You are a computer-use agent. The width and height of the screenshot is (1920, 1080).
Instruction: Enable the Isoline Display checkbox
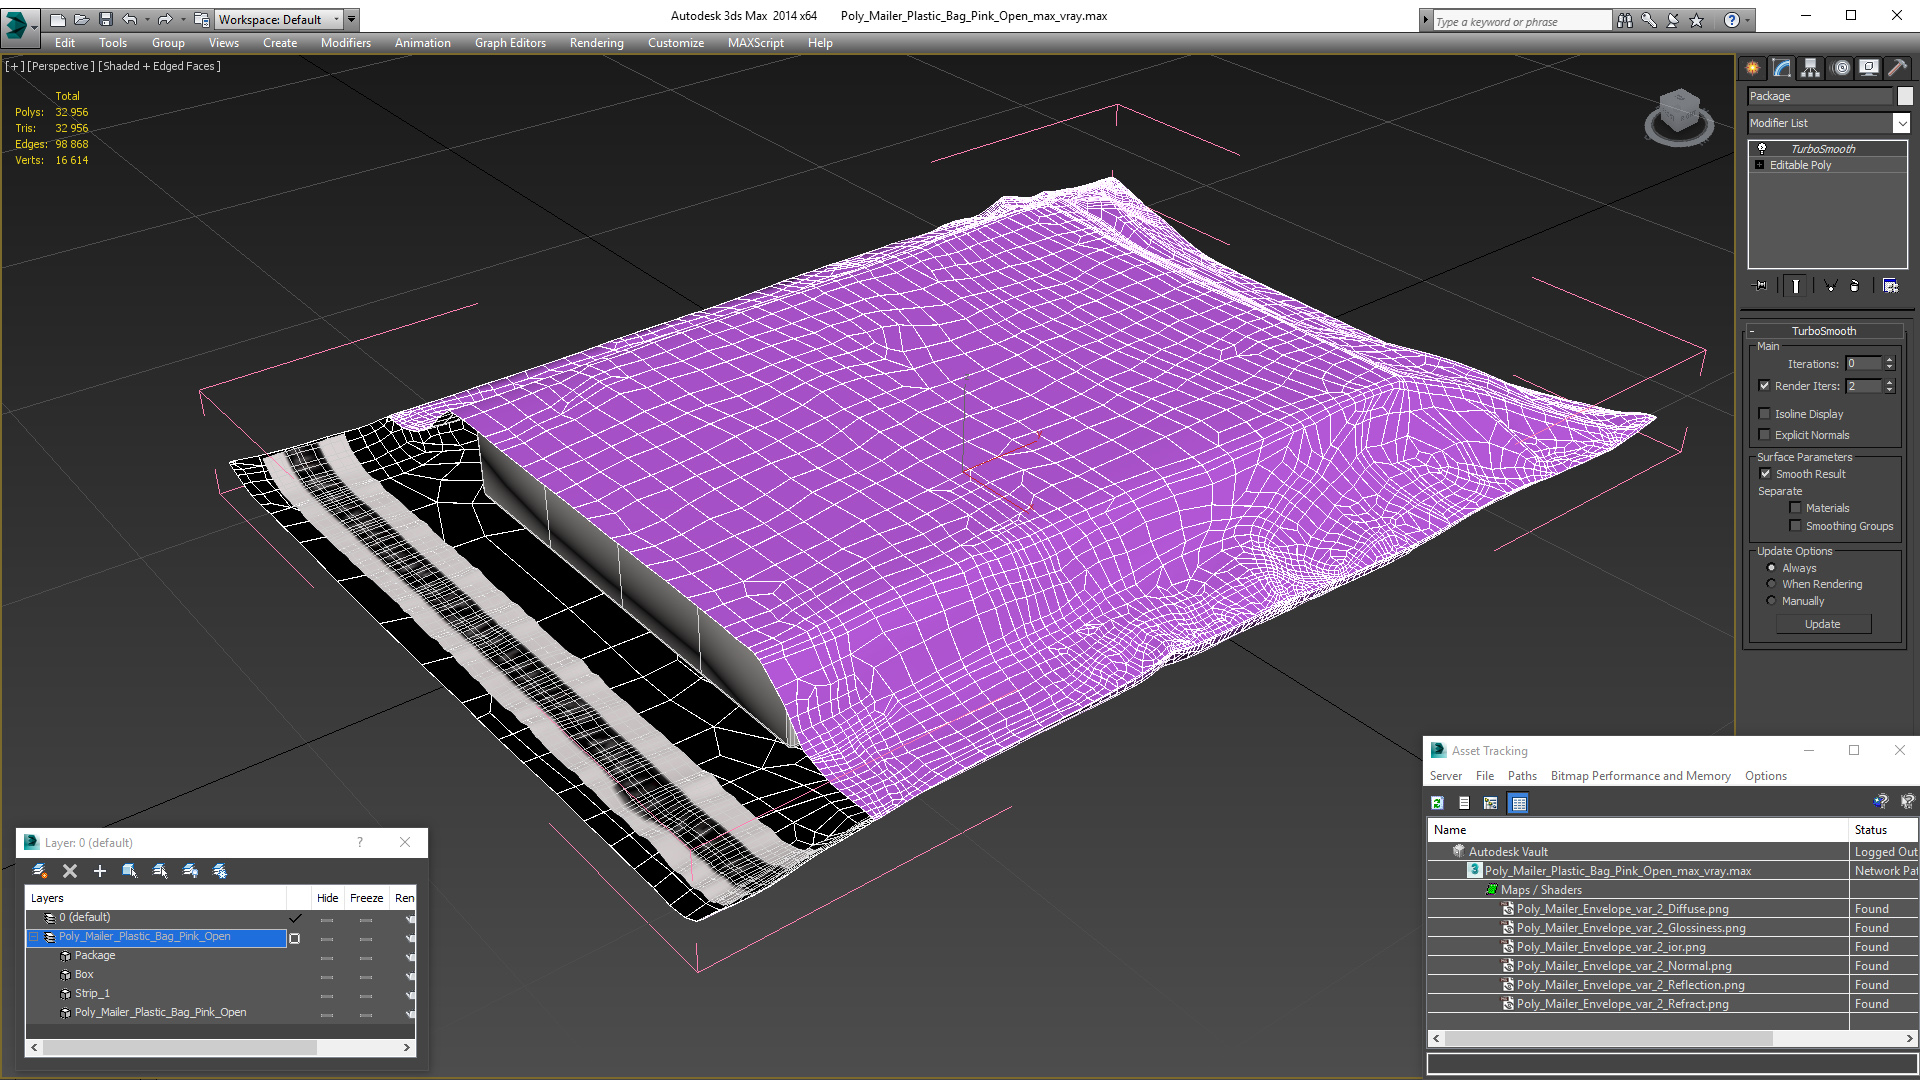tap(1765, 413)
